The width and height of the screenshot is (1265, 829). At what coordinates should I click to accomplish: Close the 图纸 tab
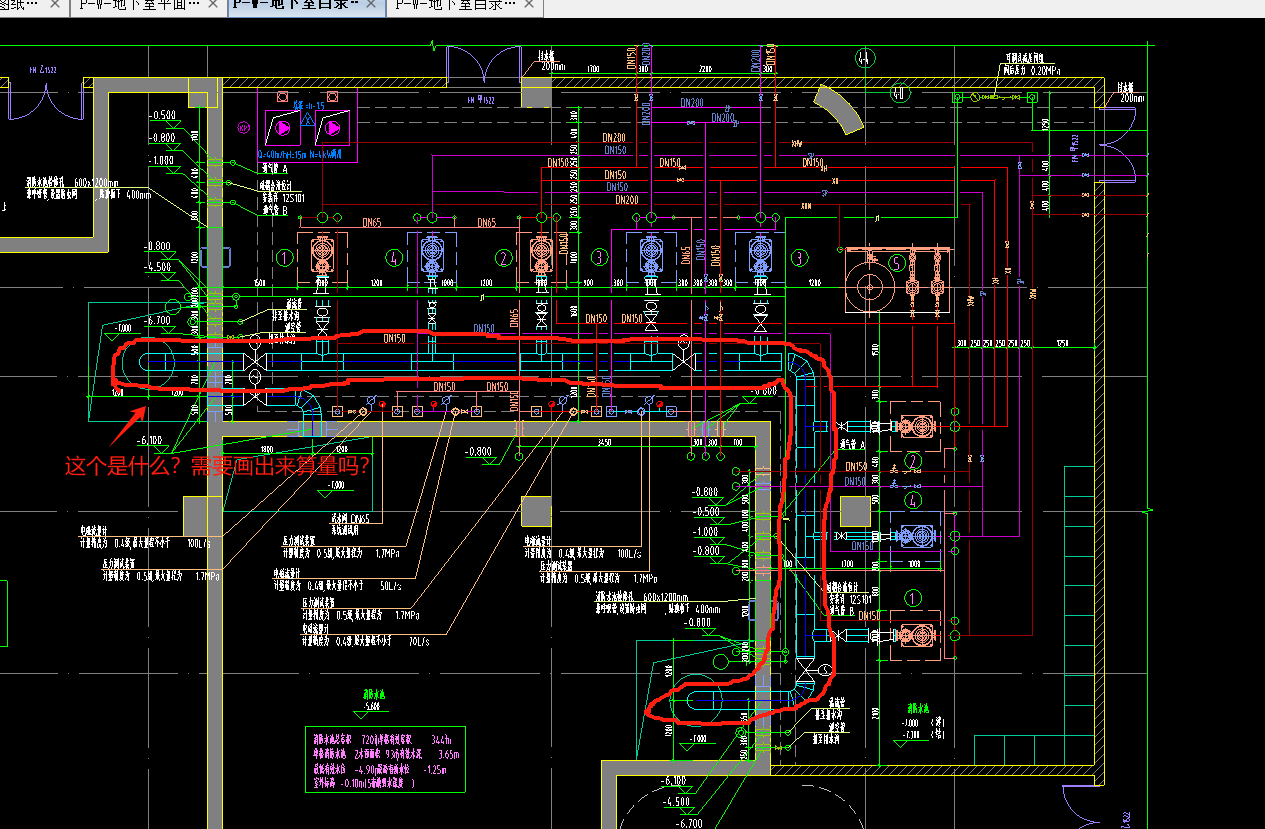point(55,5)
